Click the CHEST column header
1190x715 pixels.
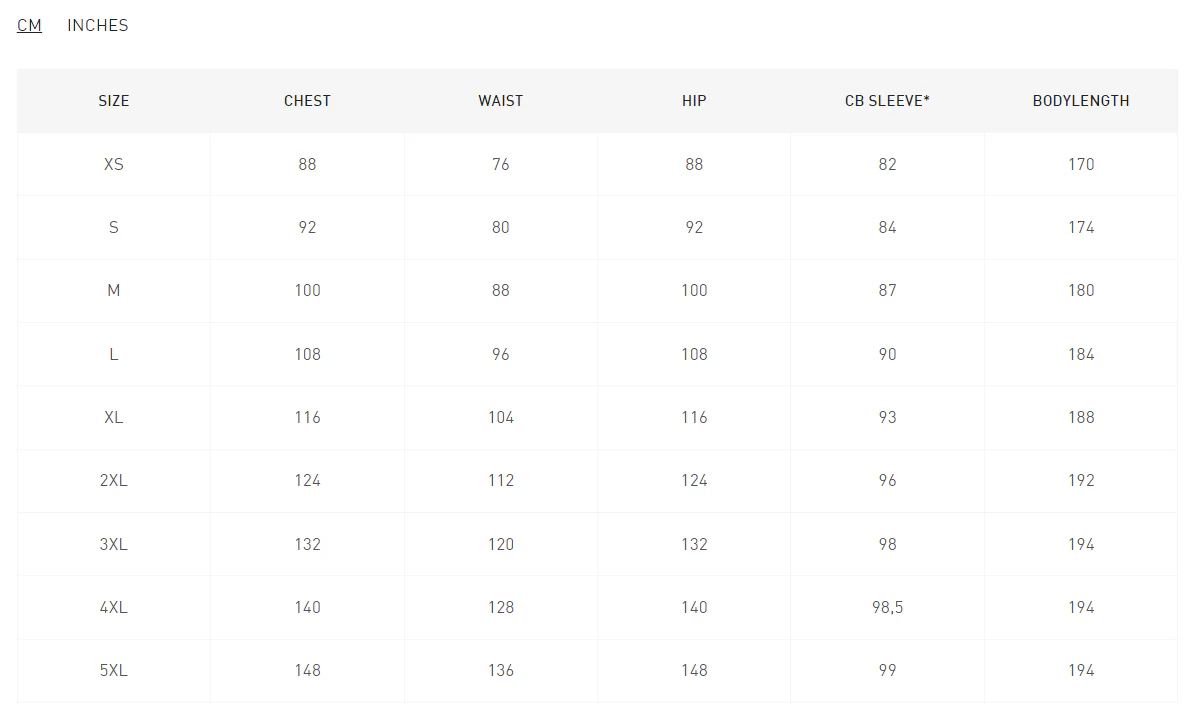[x=307, y=101]
